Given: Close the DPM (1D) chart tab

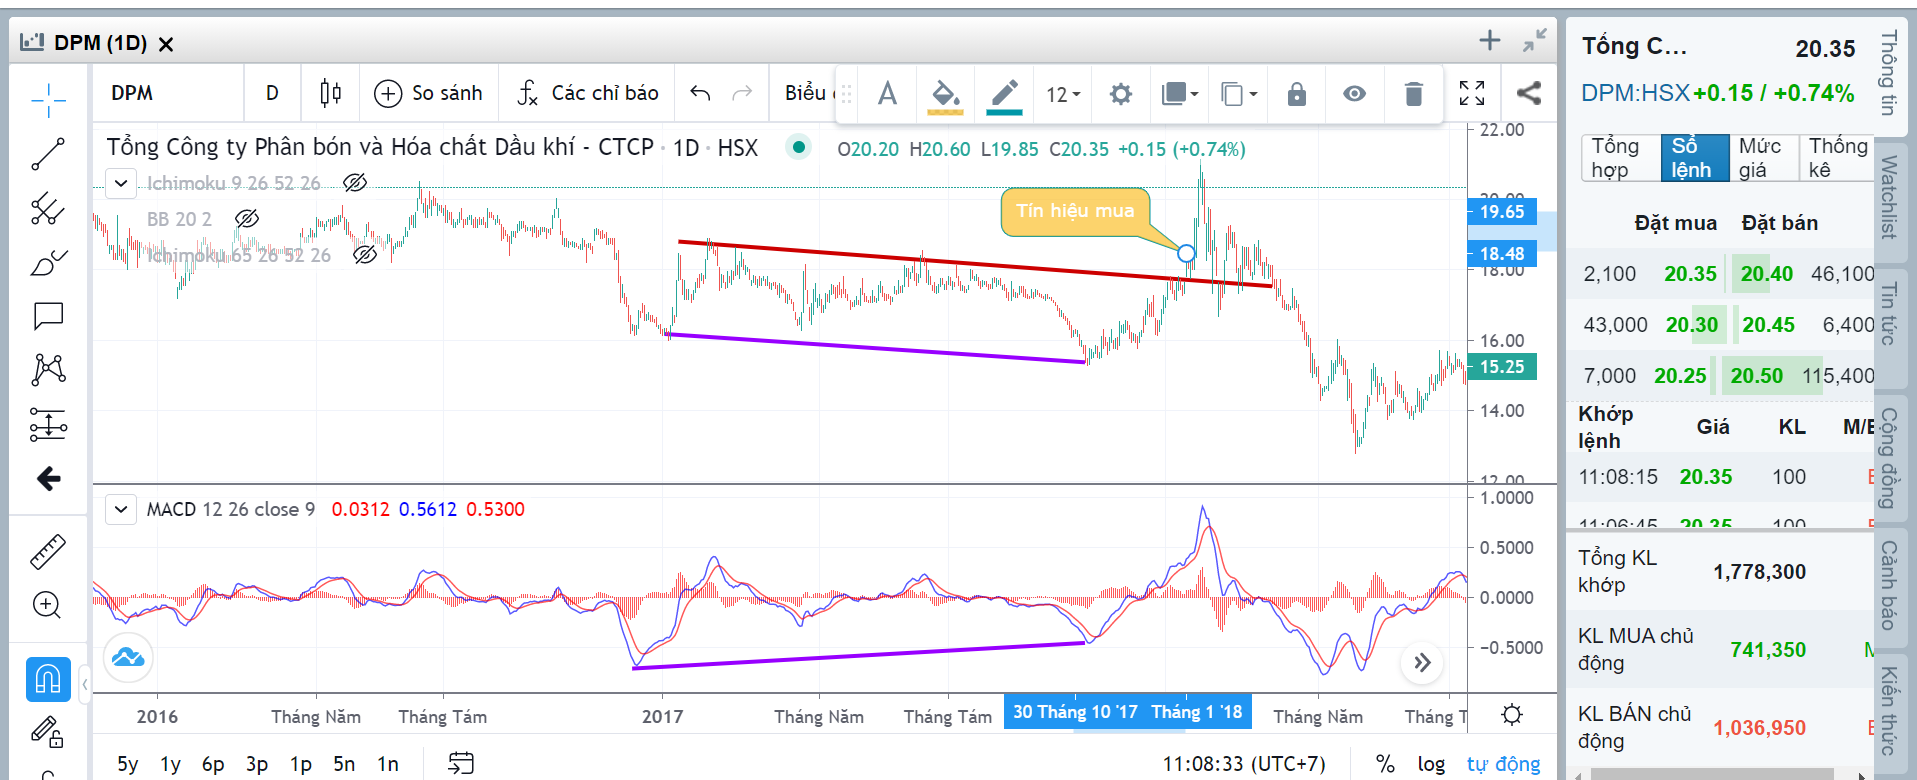Looking at the screenshot, I should [166, 44].
